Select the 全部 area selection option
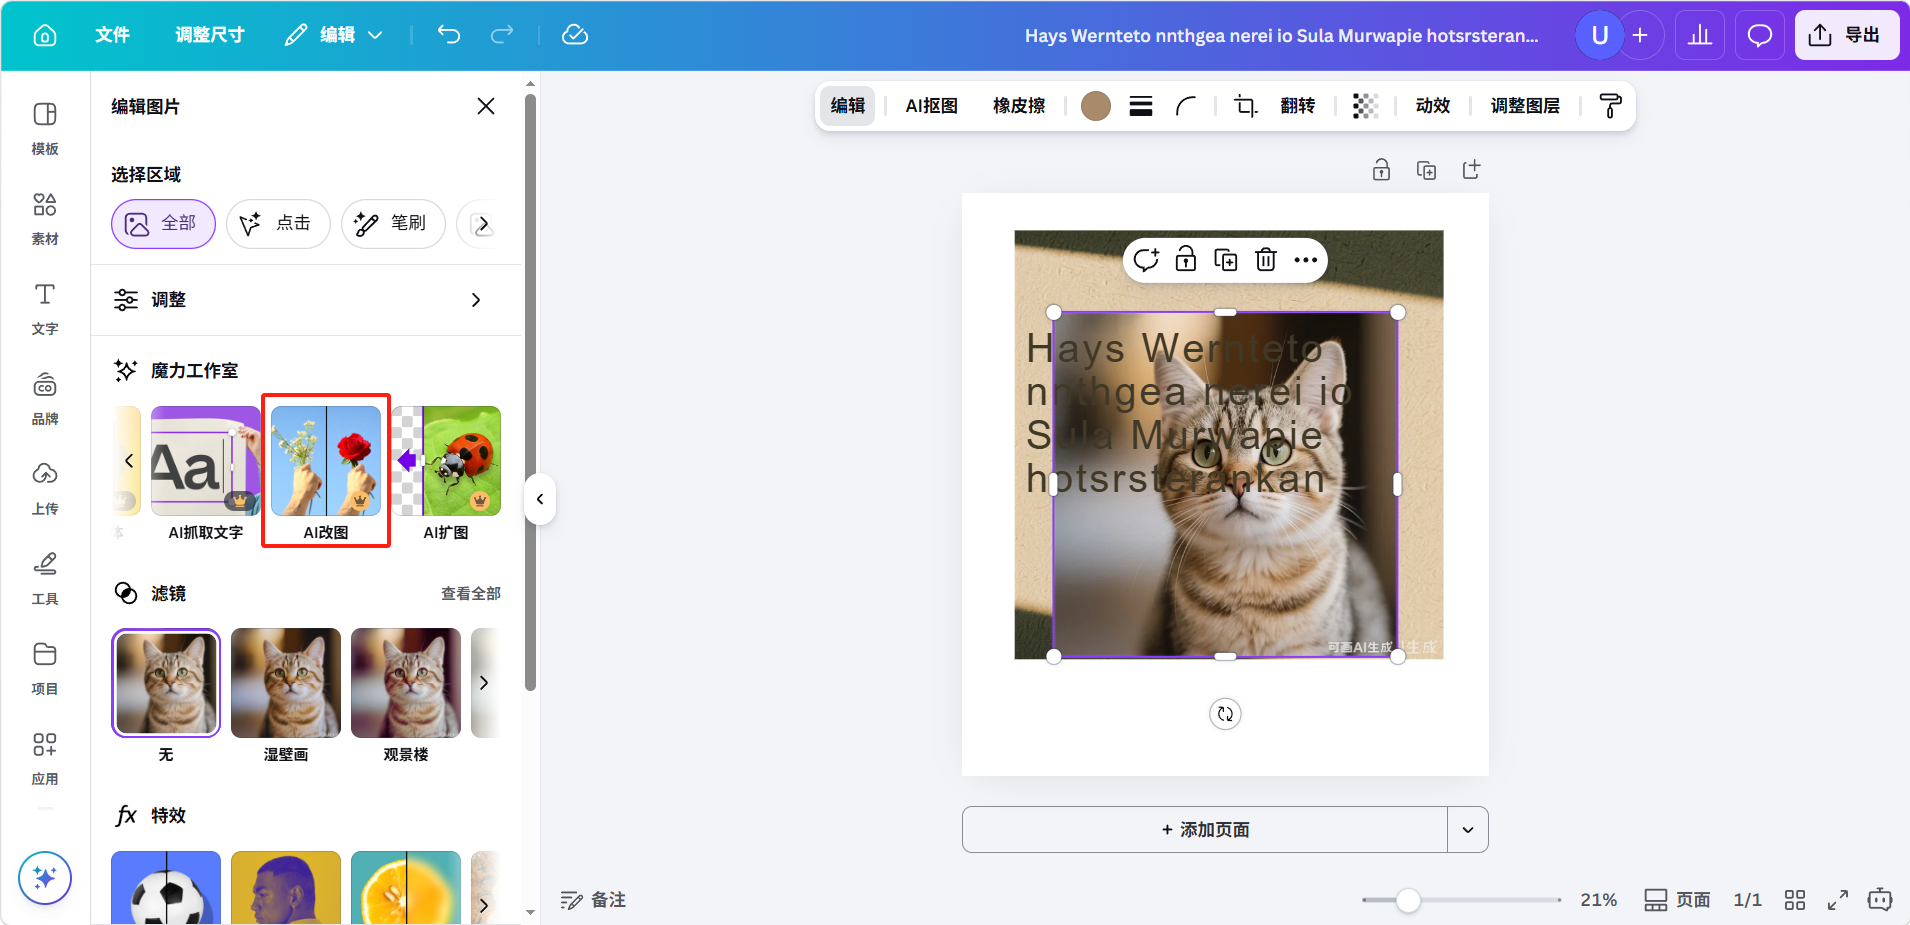 [x=163, y=223]
